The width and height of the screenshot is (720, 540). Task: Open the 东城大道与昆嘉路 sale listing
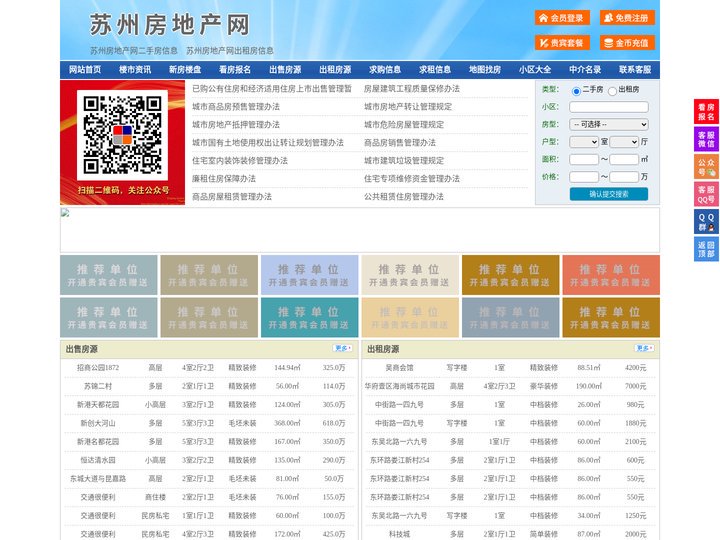98,478
